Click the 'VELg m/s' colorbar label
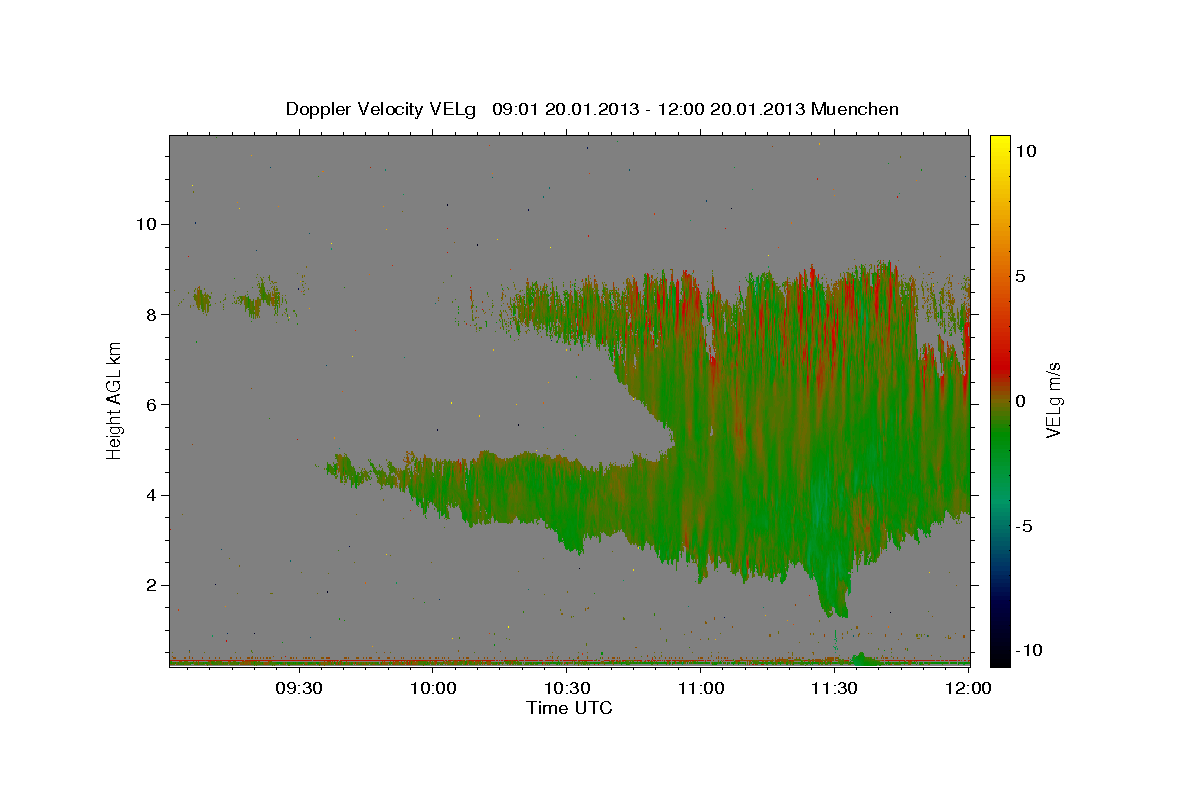Screen dimensions: 1200x800 (1053, 401)
